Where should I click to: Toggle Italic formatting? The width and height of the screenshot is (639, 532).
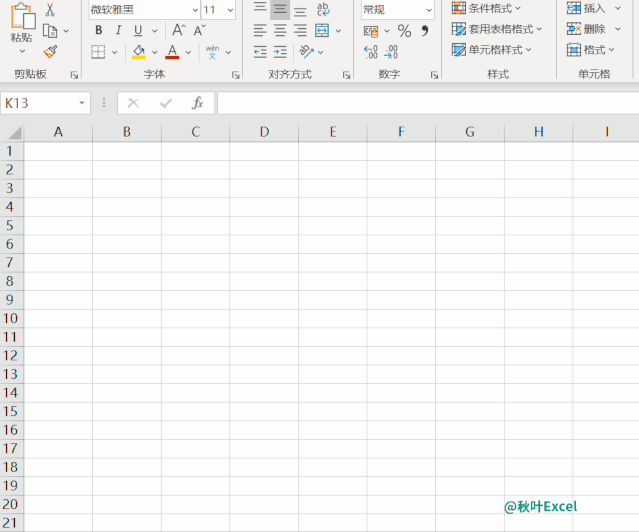click(118, 30)
